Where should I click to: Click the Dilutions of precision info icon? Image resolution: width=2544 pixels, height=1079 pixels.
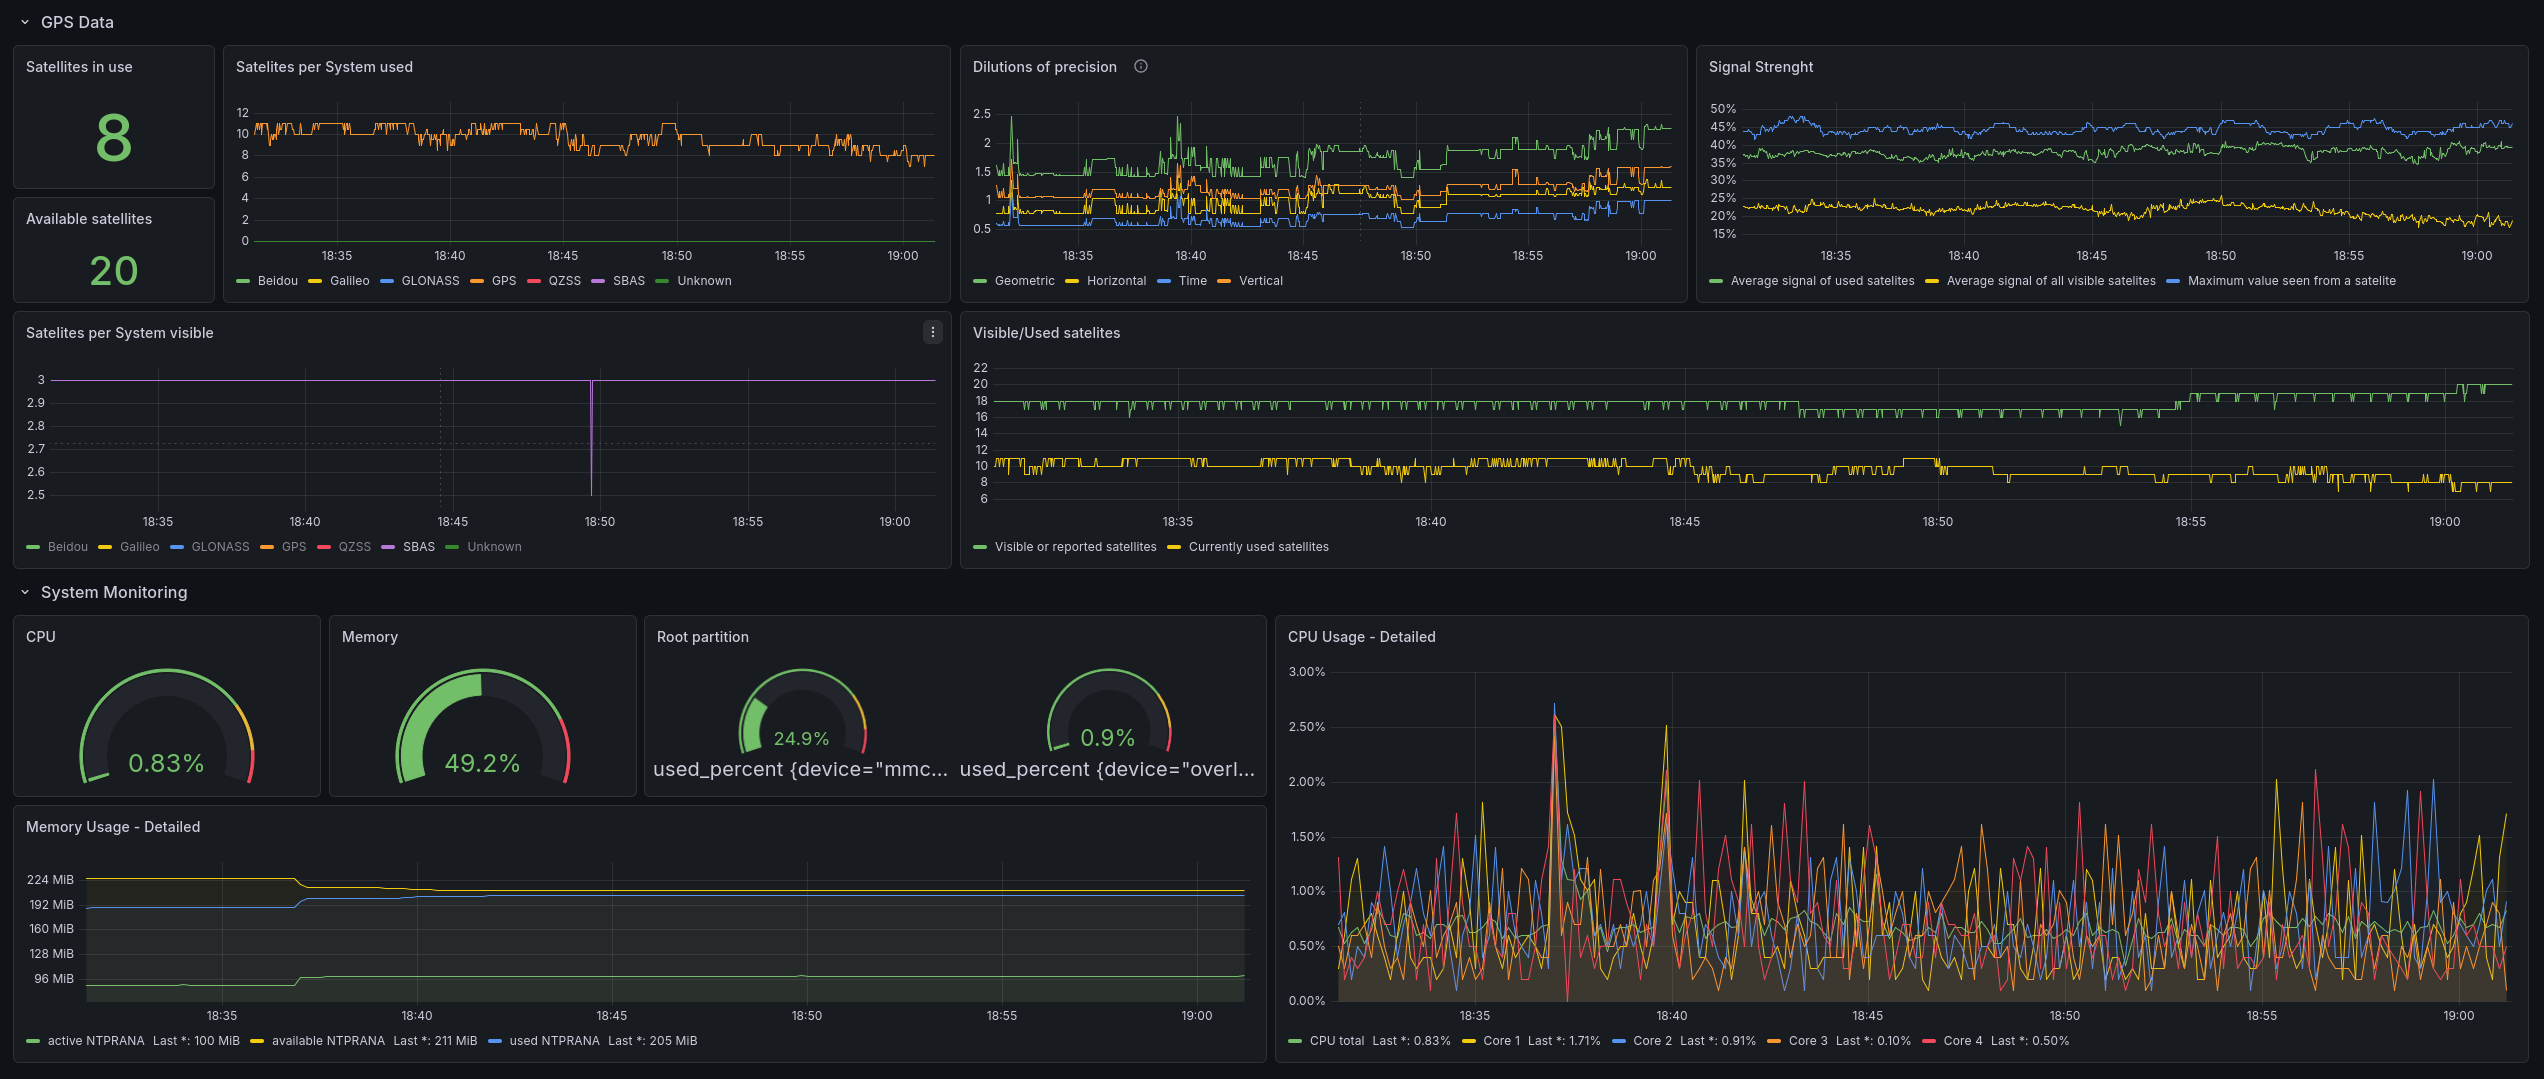[x=1141, y=66]
